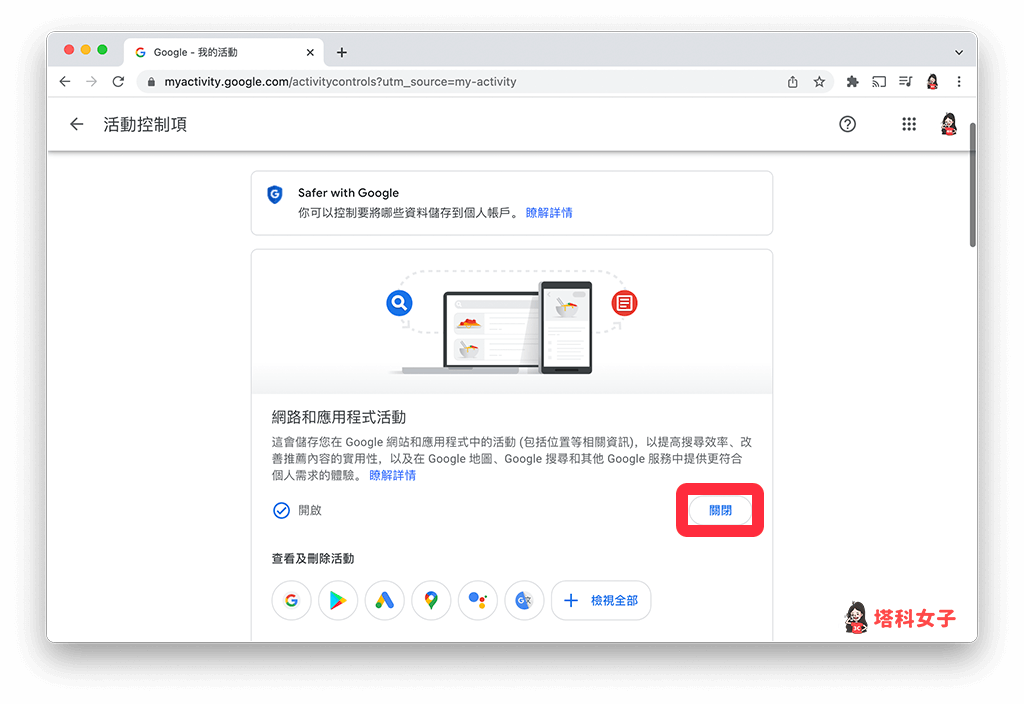Click the Cast icon in toolbar
Image resolution: width=1024 pixels, height=704 pixels.
879,82
